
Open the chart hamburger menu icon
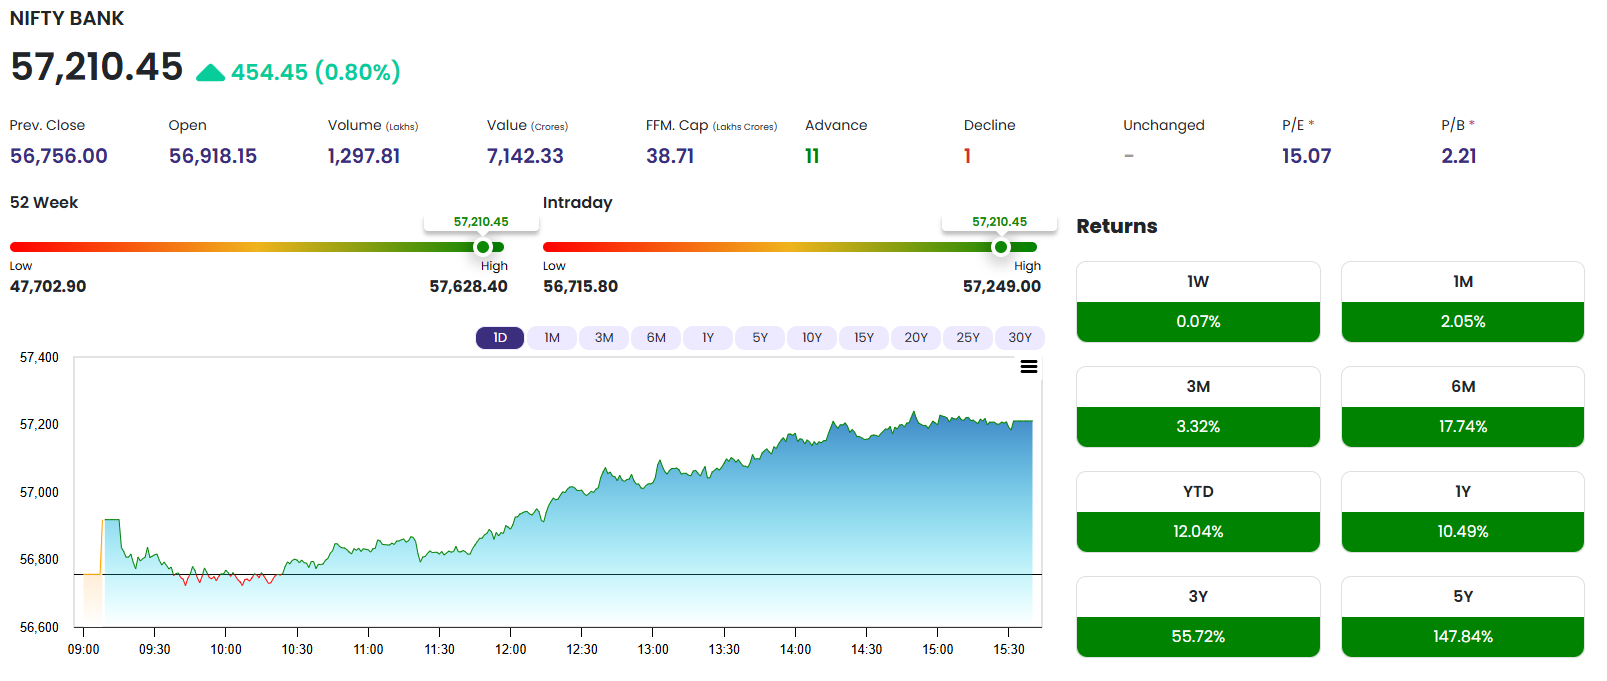tap(1028, 367)
